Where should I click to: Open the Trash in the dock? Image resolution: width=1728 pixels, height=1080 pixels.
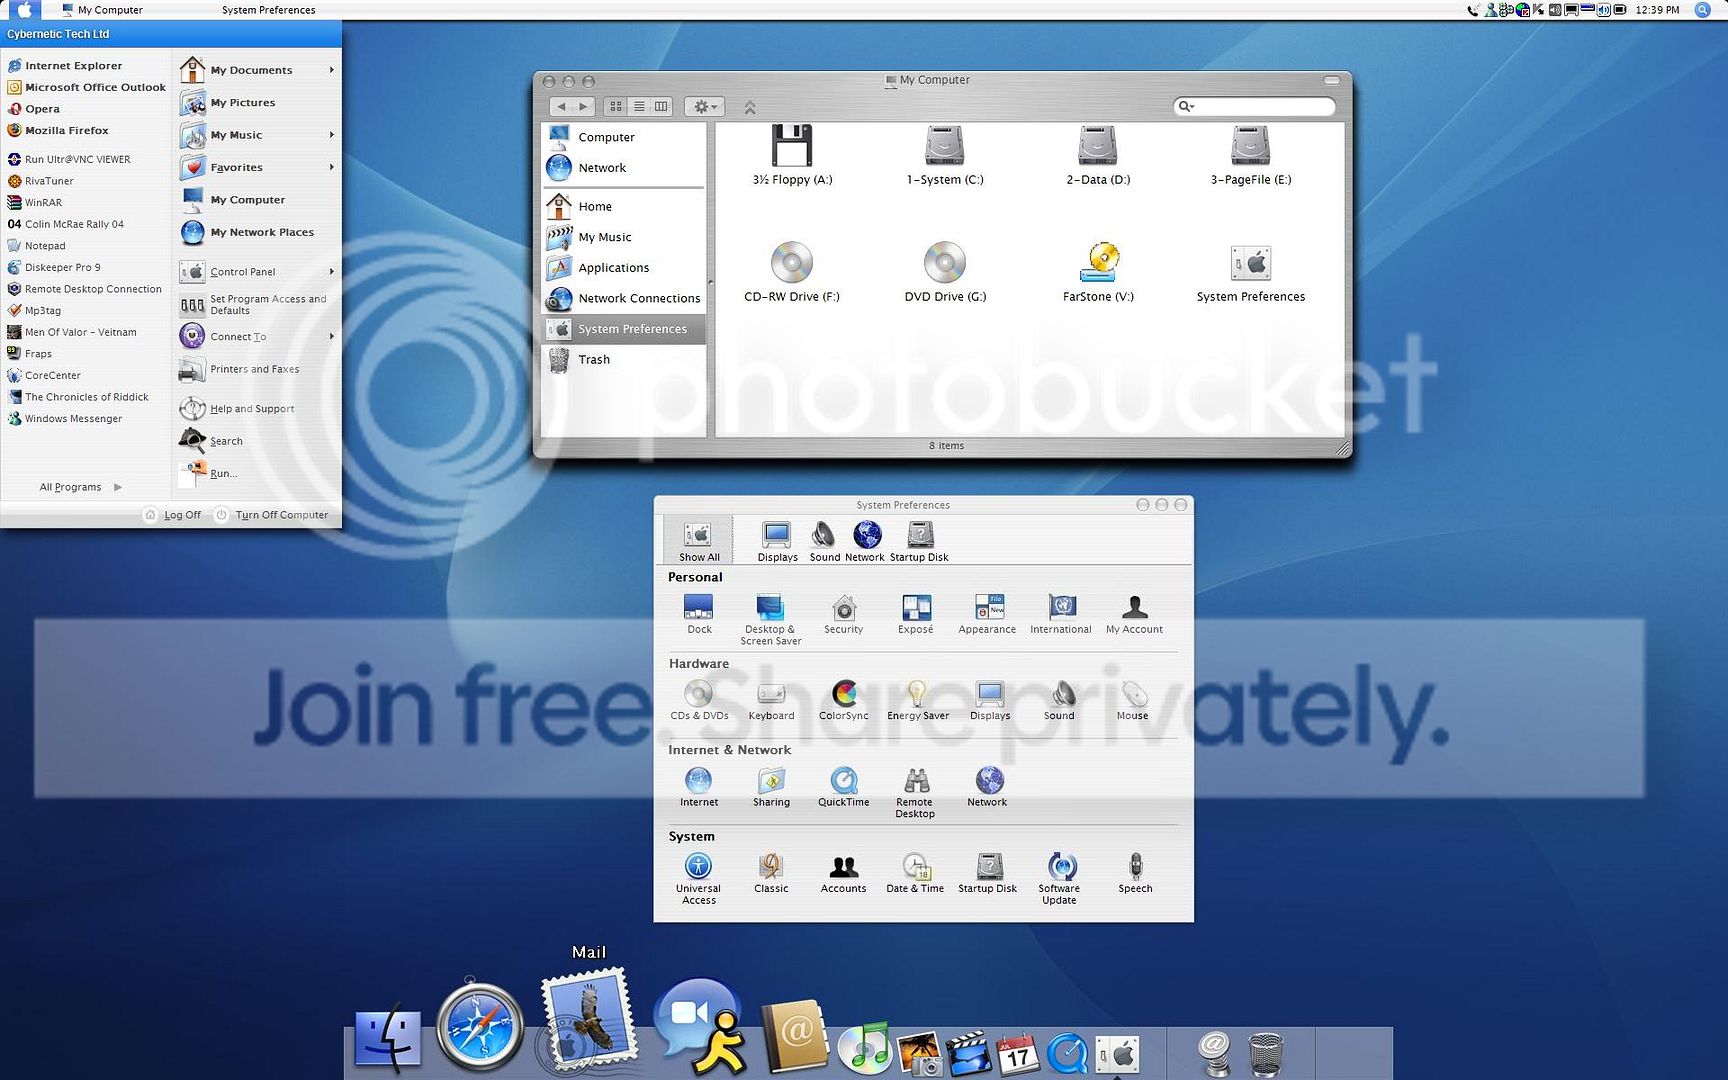point(1266,1054)
